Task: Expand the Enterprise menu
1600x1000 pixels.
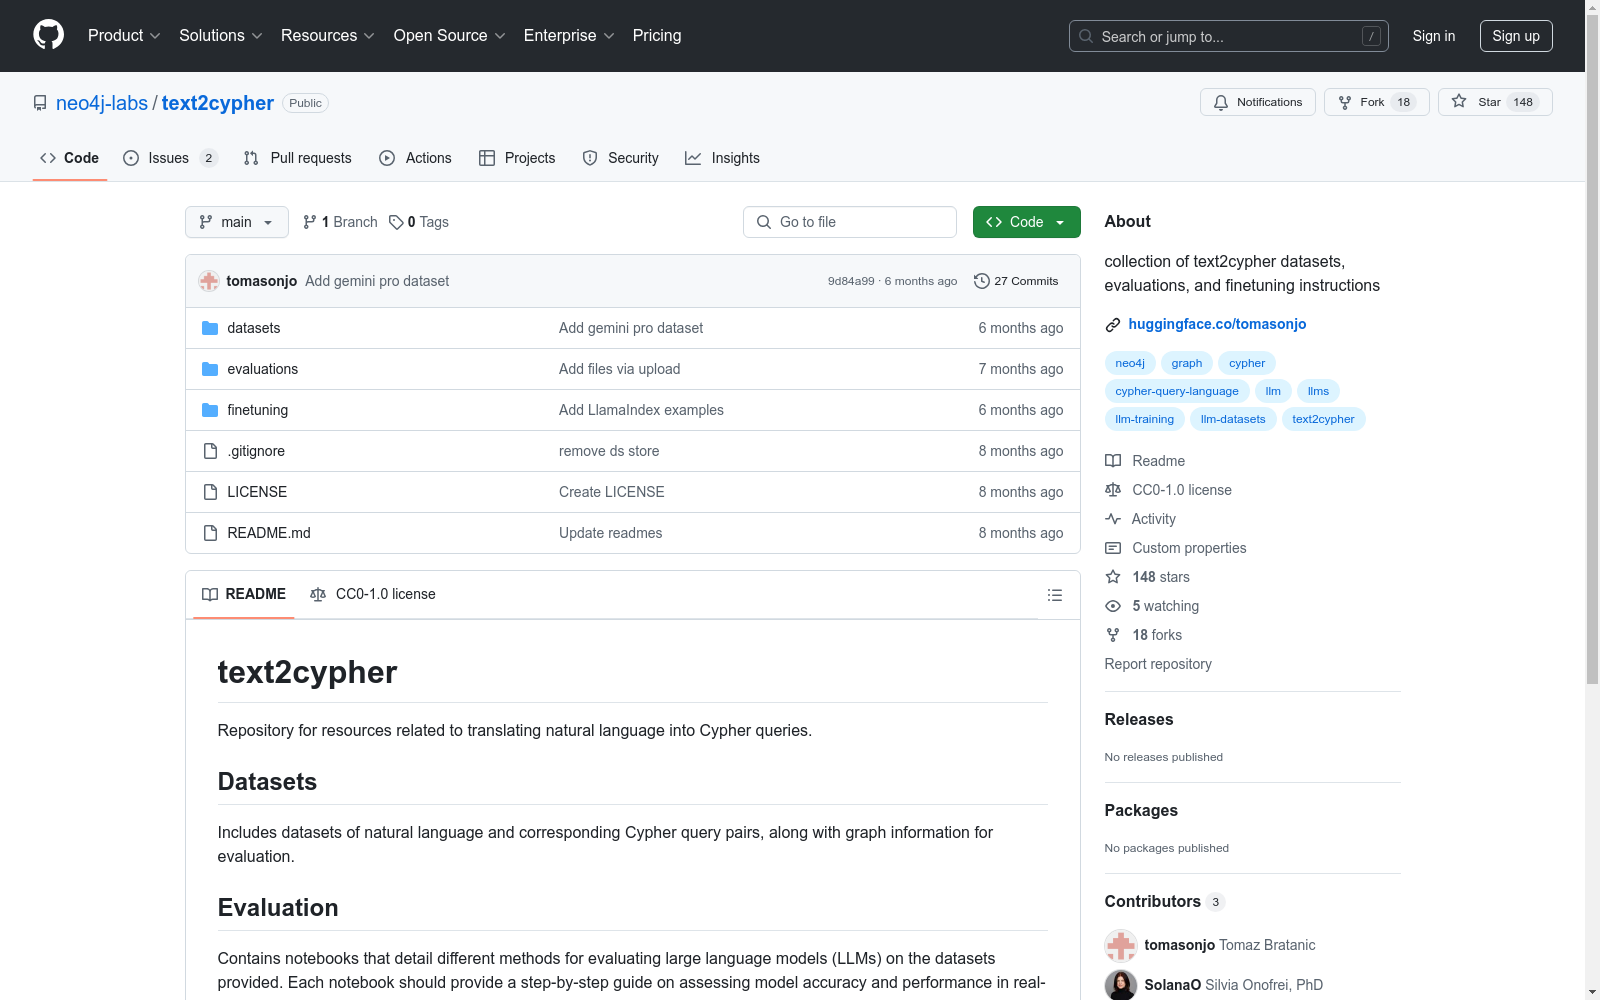Action: click(x=569, y=35)
